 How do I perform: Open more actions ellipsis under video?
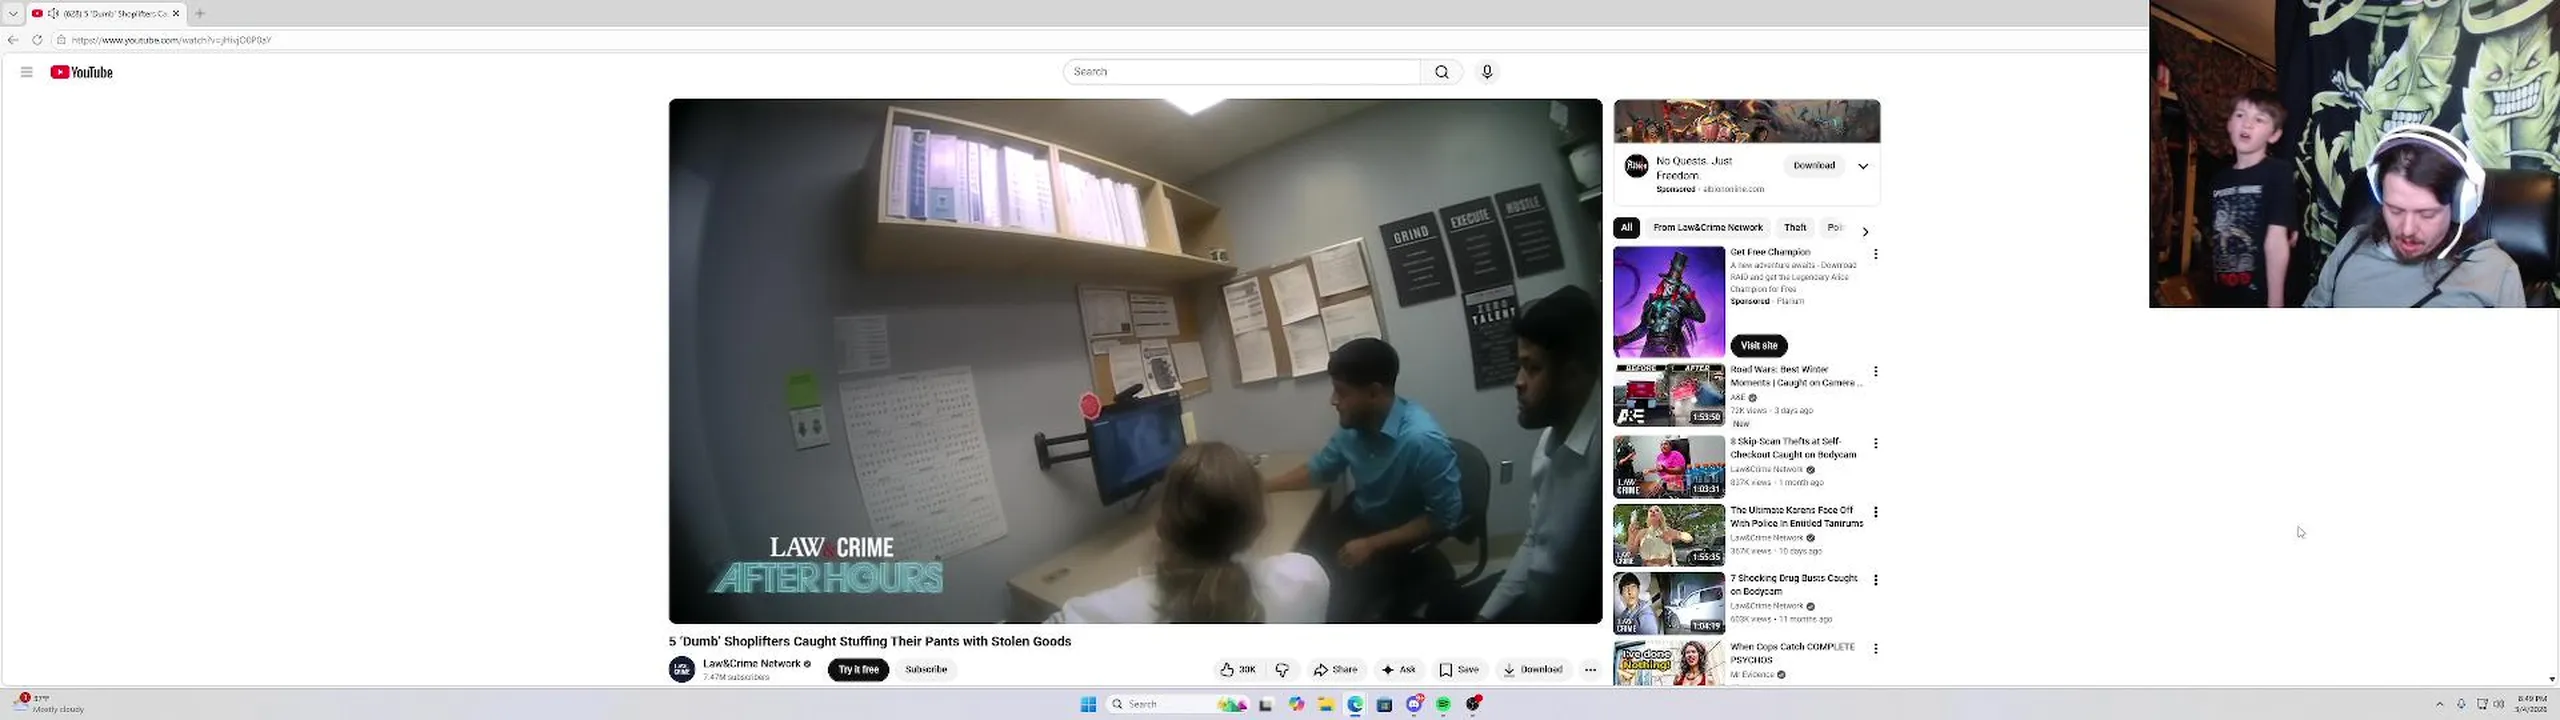[x=1590, y=670]
